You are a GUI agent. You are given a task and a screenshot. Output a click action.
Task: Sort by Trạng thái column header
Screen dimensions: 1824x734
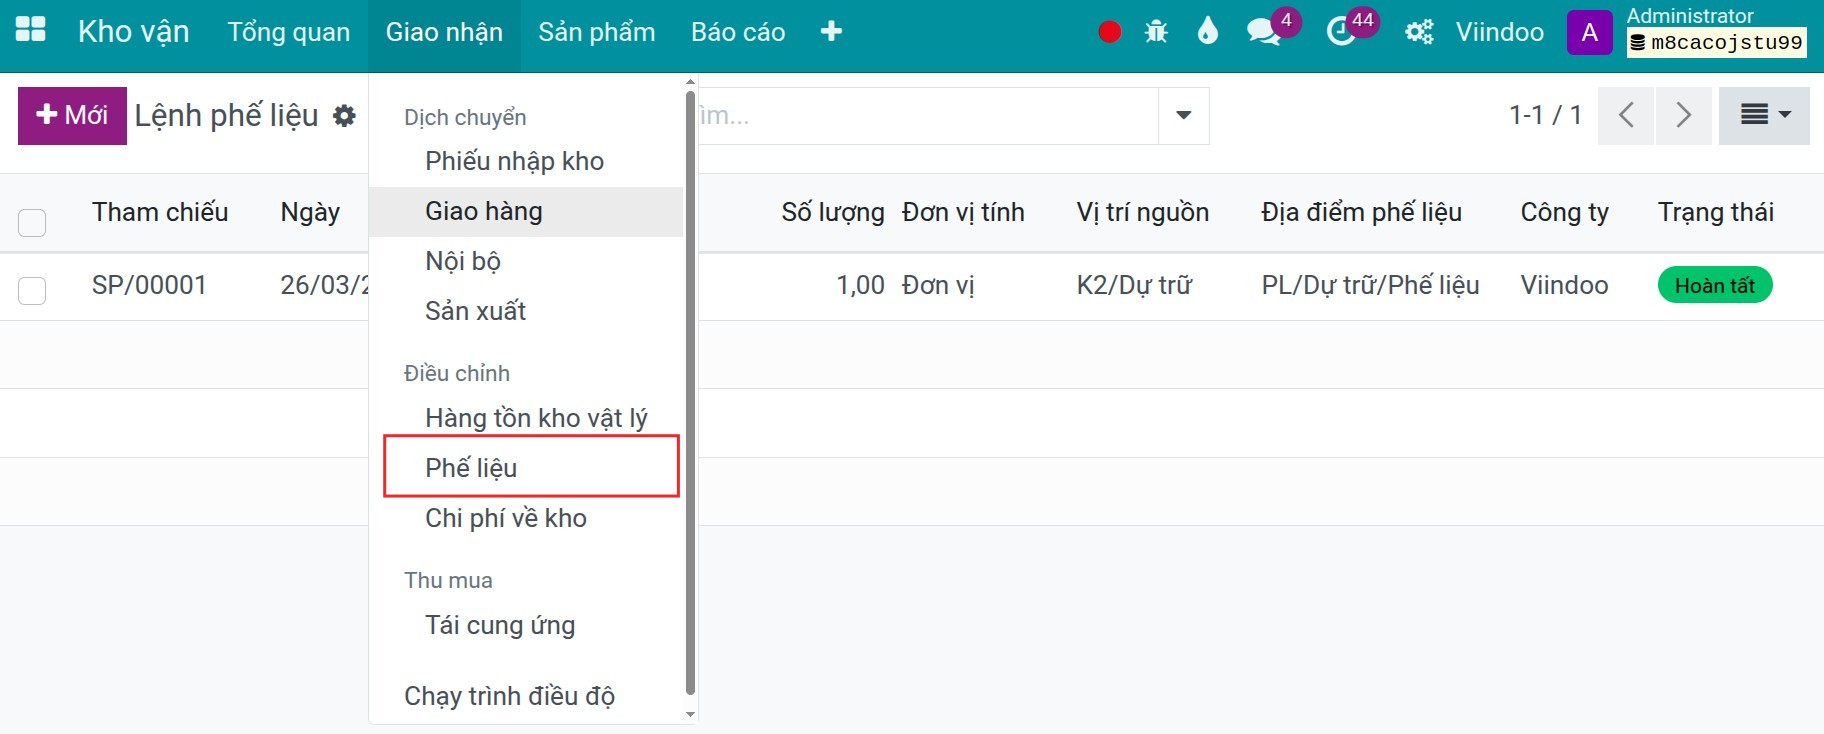click(1716, 212)
